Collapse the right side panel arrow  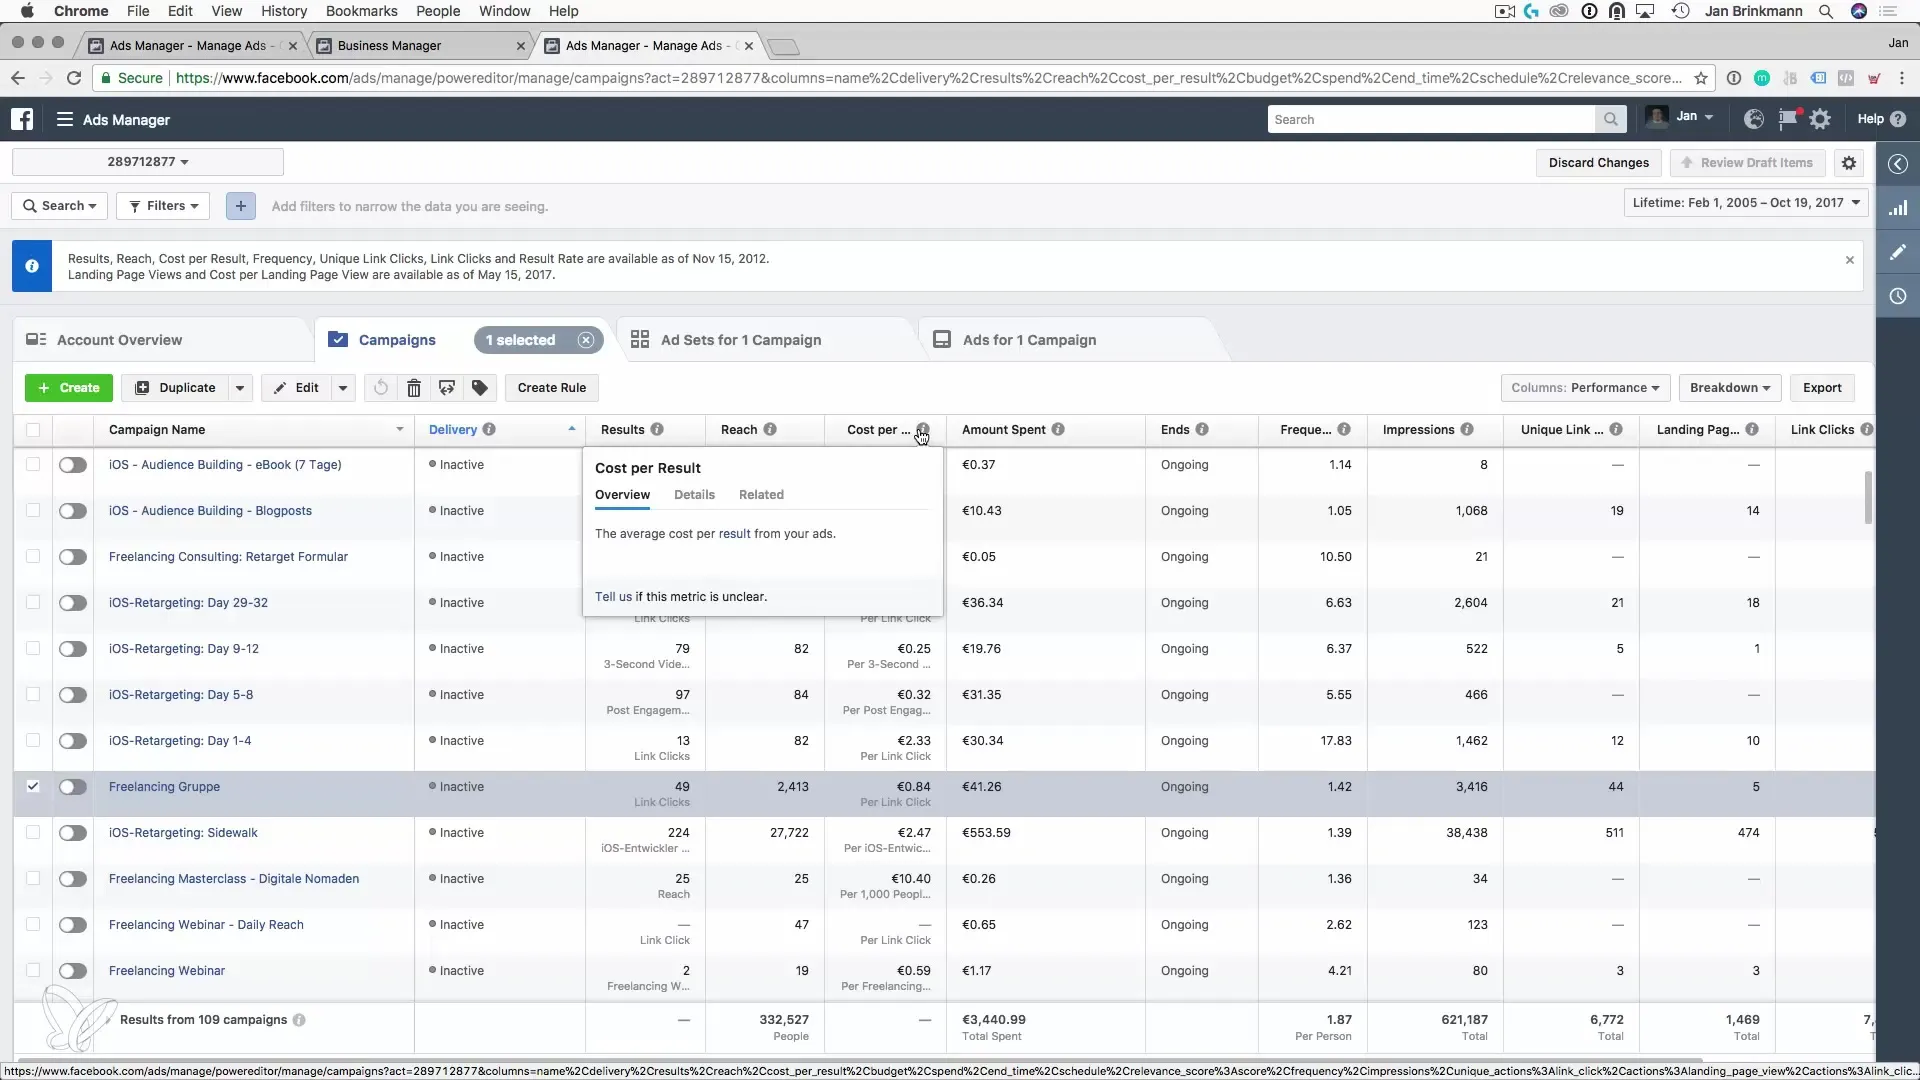(x=1898, y=164)
